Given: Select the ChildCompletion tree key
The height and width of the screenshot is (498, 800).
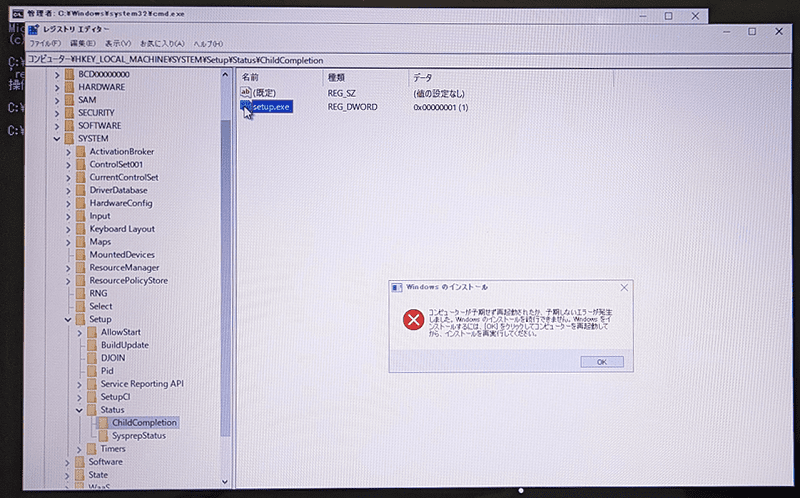Looking at the screenshot, I should coord(144,422).
